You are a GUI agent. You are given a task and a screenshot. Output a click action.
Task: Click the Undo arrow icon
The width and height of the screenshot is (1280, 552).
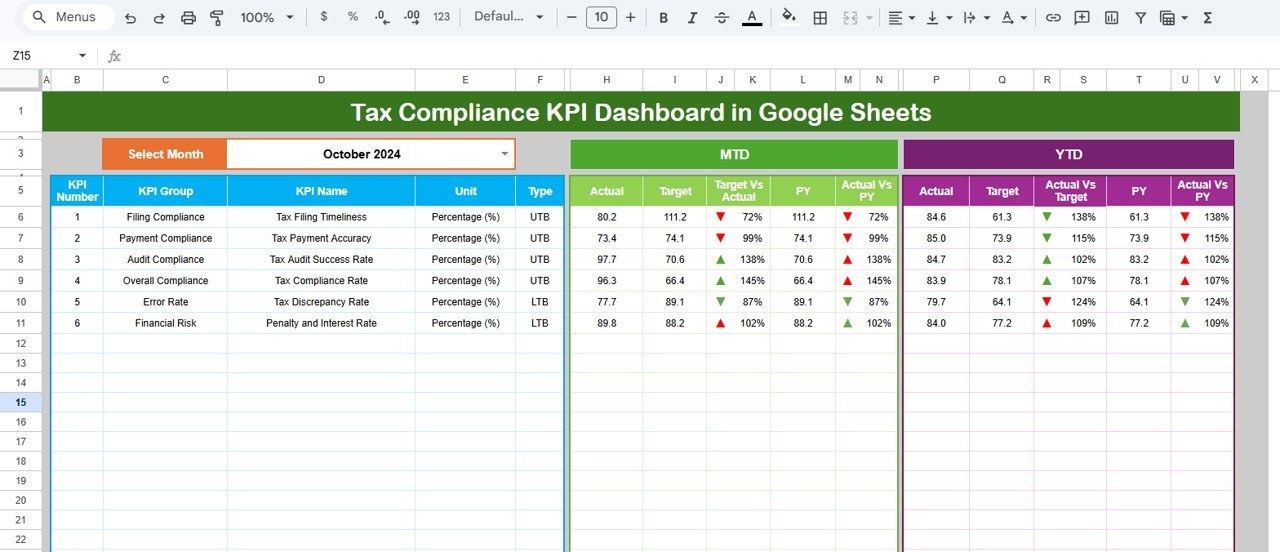click(x=130, y=17)
